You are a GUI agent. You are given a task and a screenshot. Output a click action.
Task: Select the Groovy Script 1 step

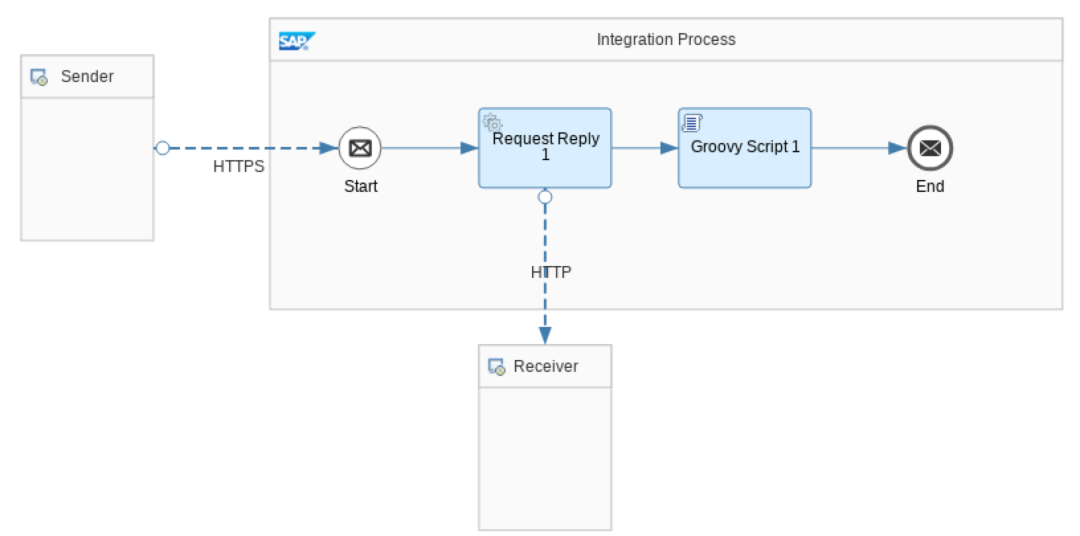pyautogui.click(x=745, y=147)
